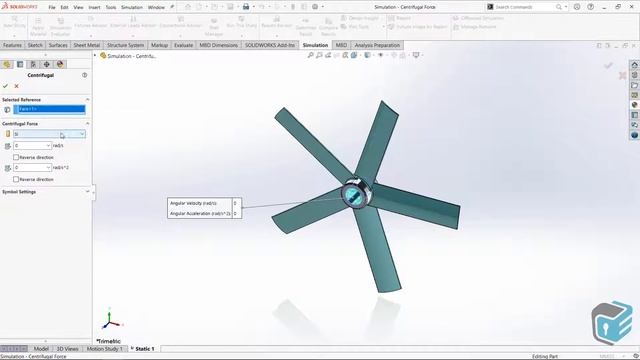640x360 pixels.
Task: Open the SI unit dropdown
Action: coord(82,134)
